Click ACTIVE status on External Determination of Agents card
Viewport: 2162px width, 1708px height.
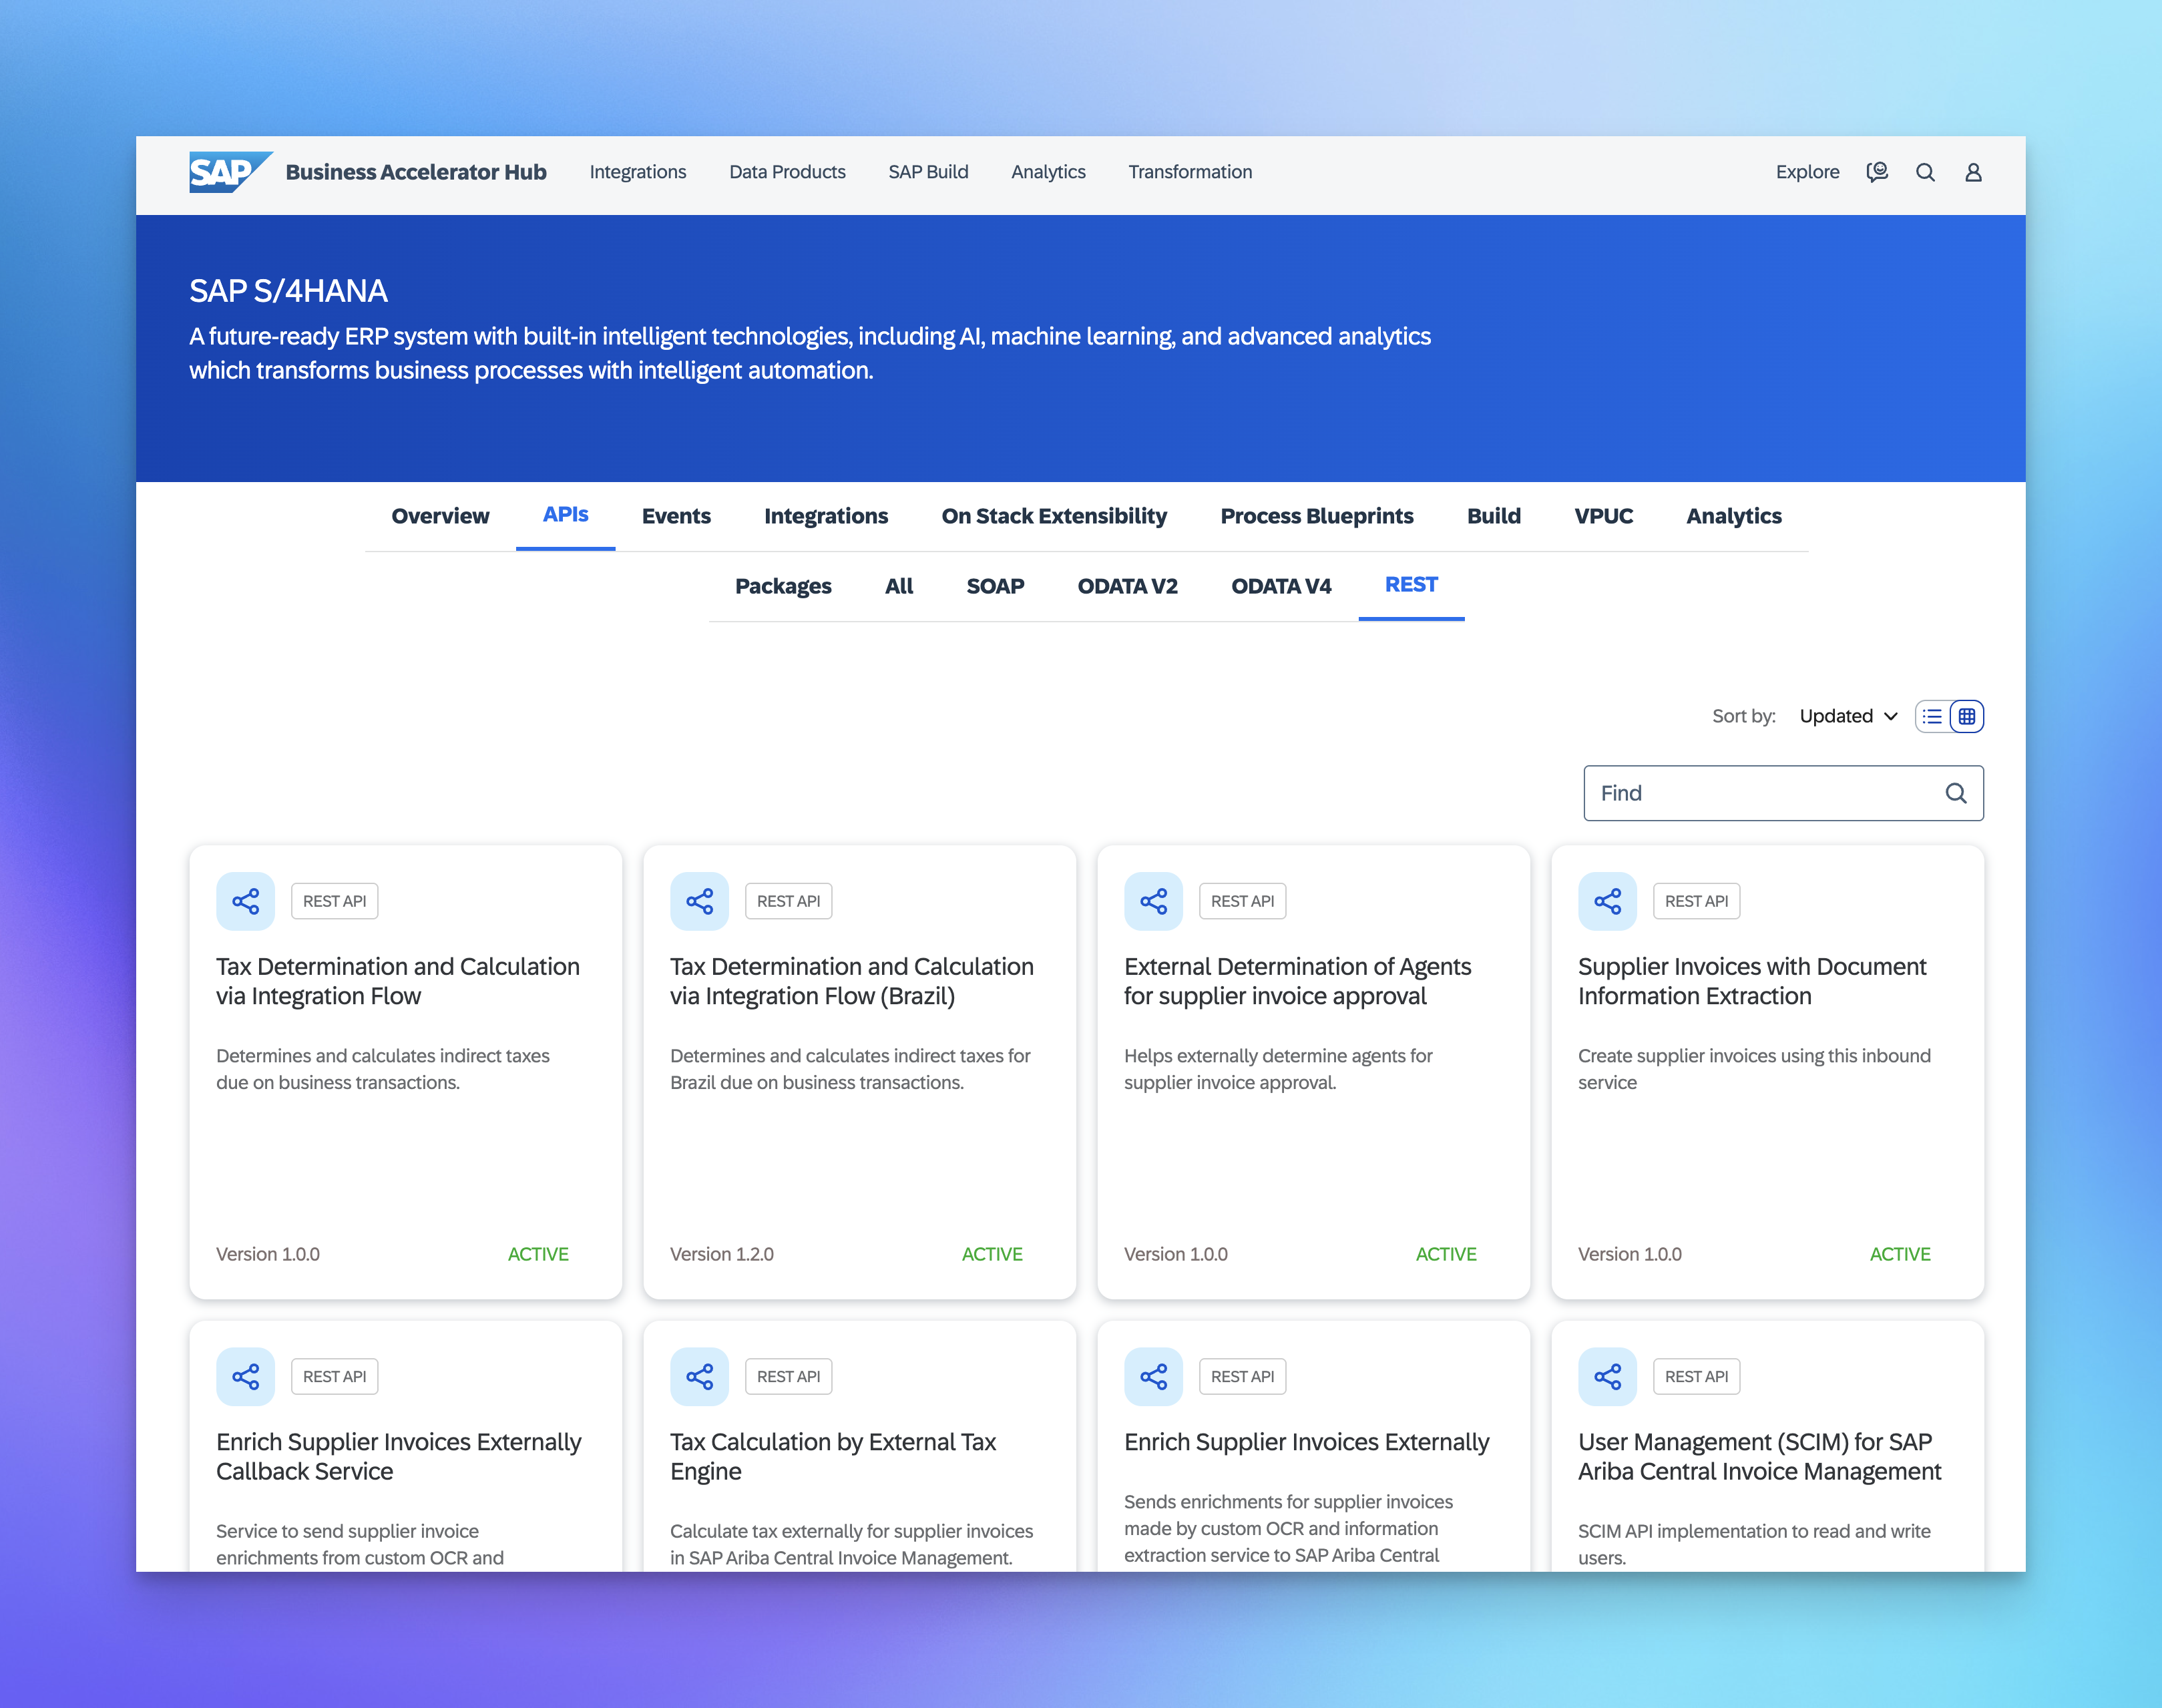point(1446,1254)
